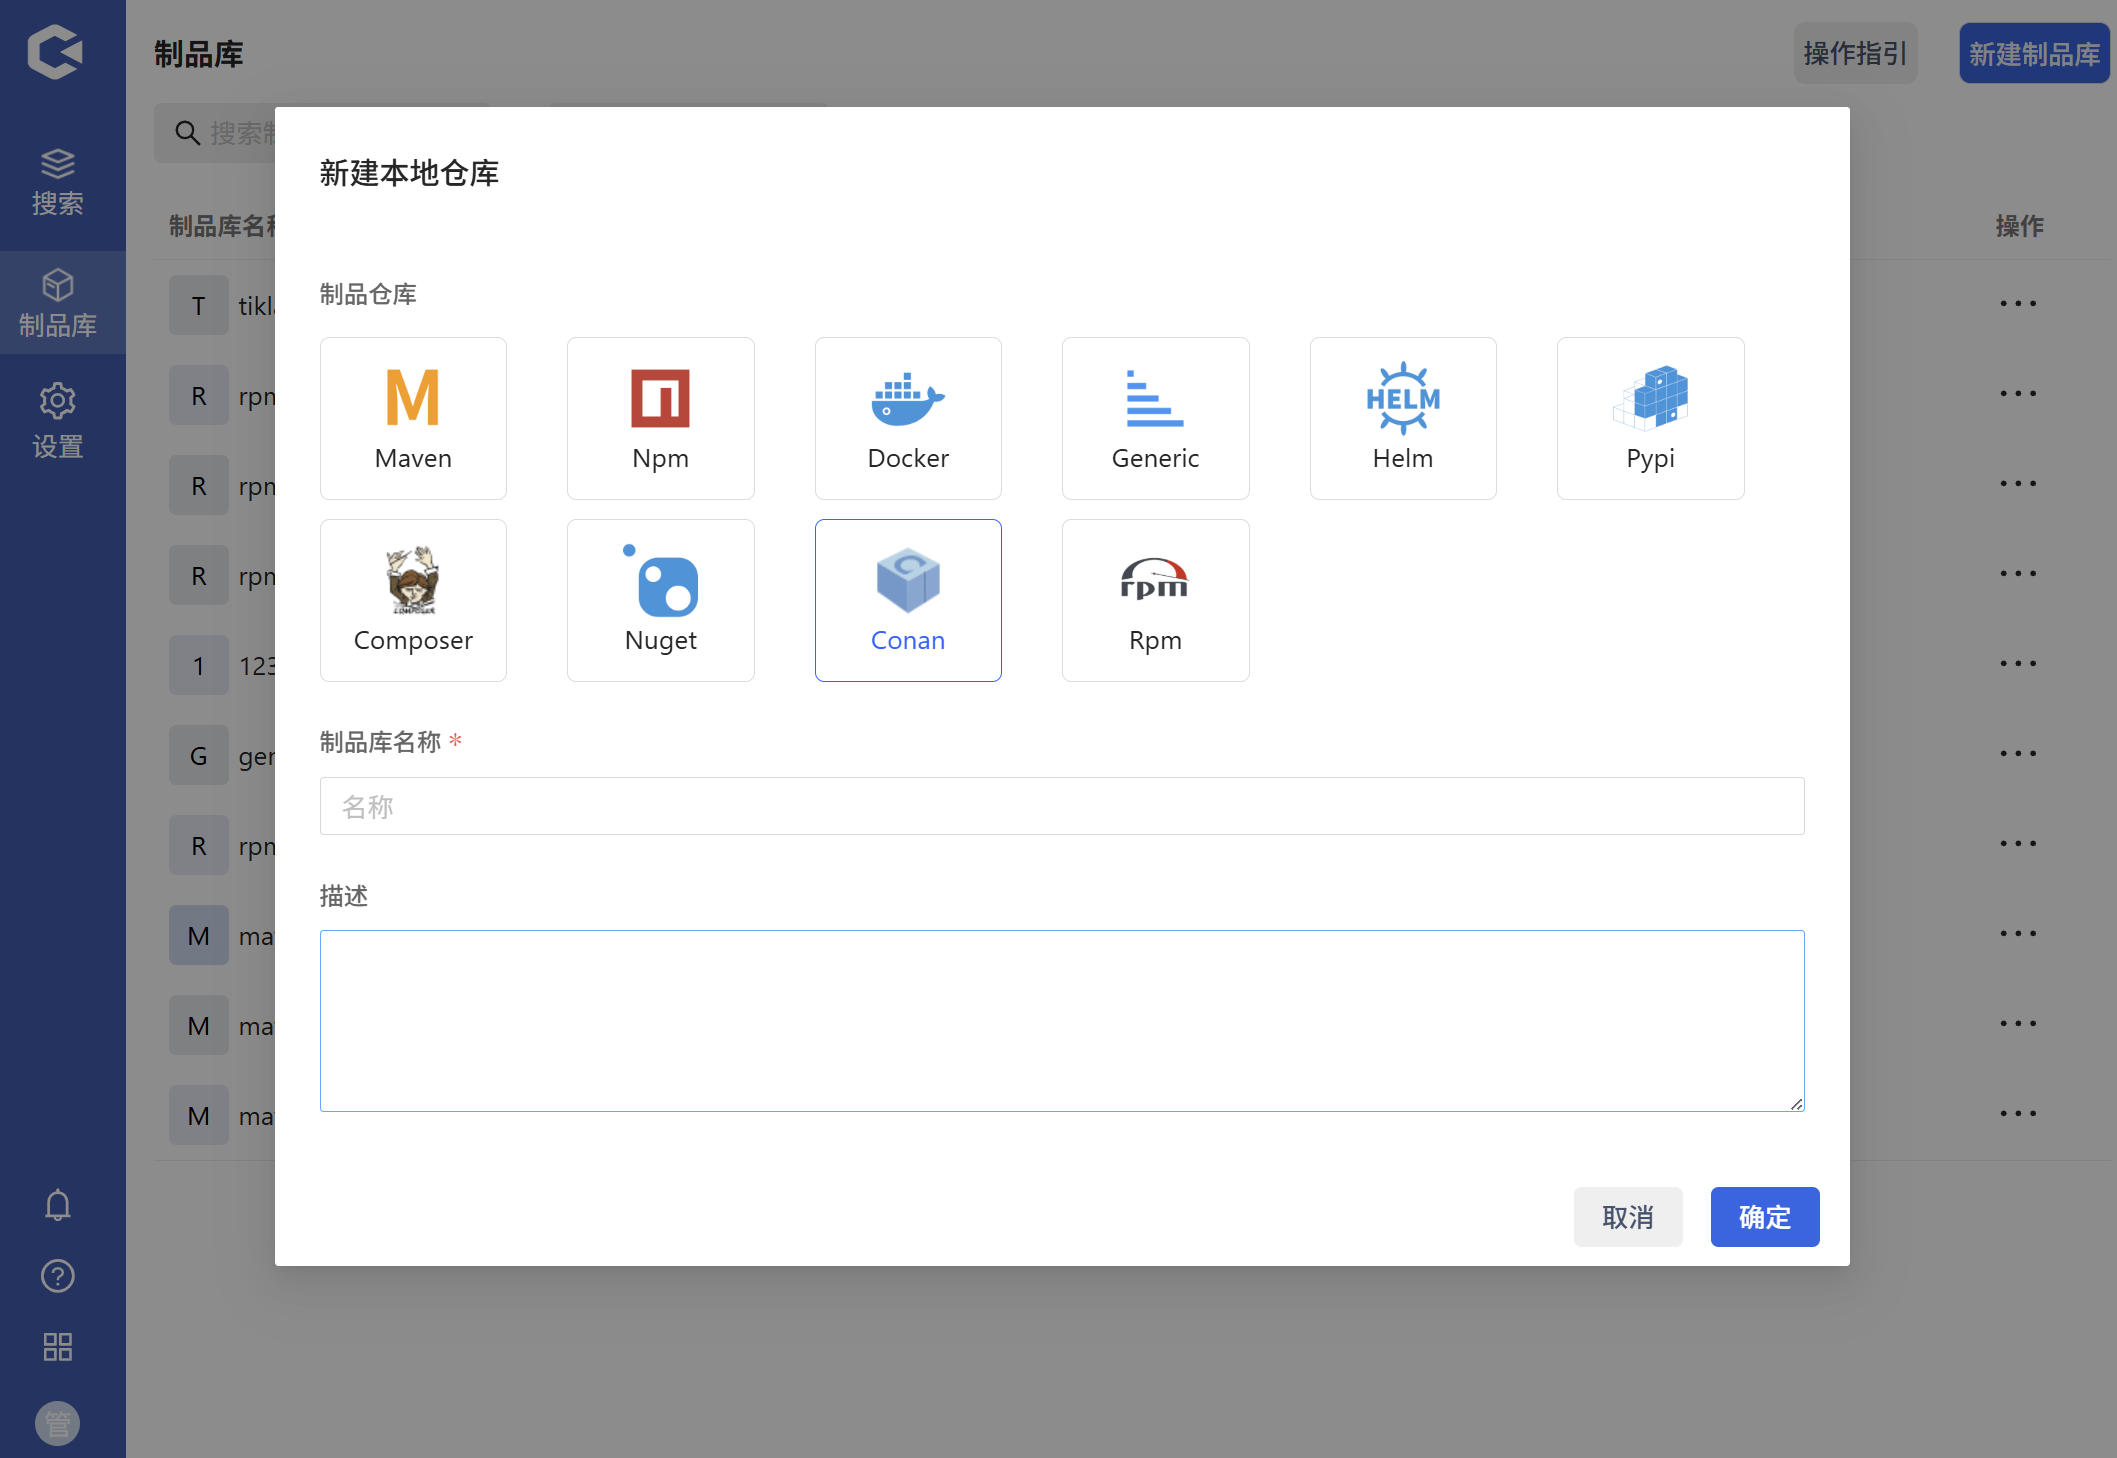Pick the Docker repository type
The height and width of the screenshot is (1458, 2117).
[x=908, y=418]
